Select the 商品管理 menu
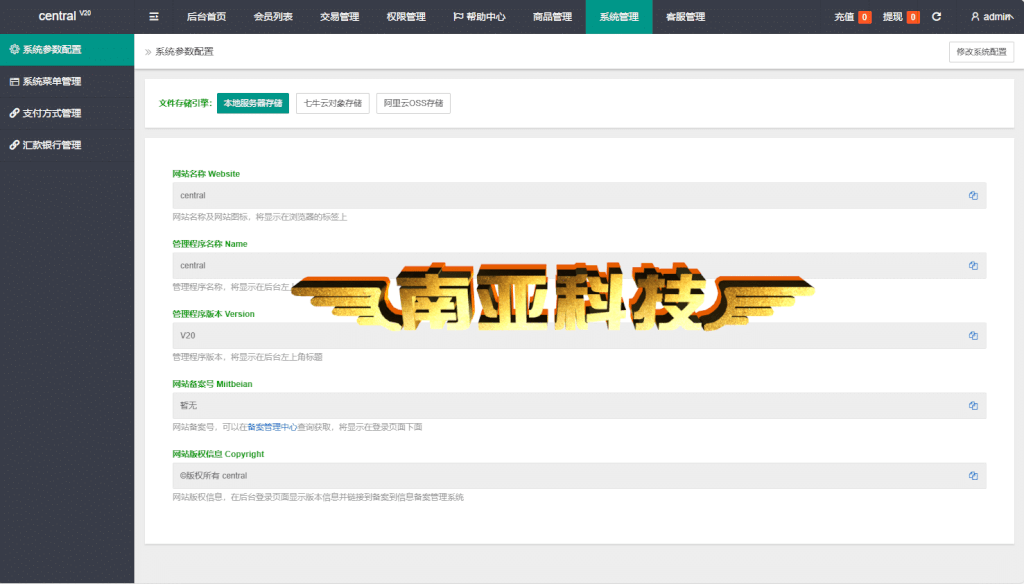 pyautogui.click(x=552, y=16)
